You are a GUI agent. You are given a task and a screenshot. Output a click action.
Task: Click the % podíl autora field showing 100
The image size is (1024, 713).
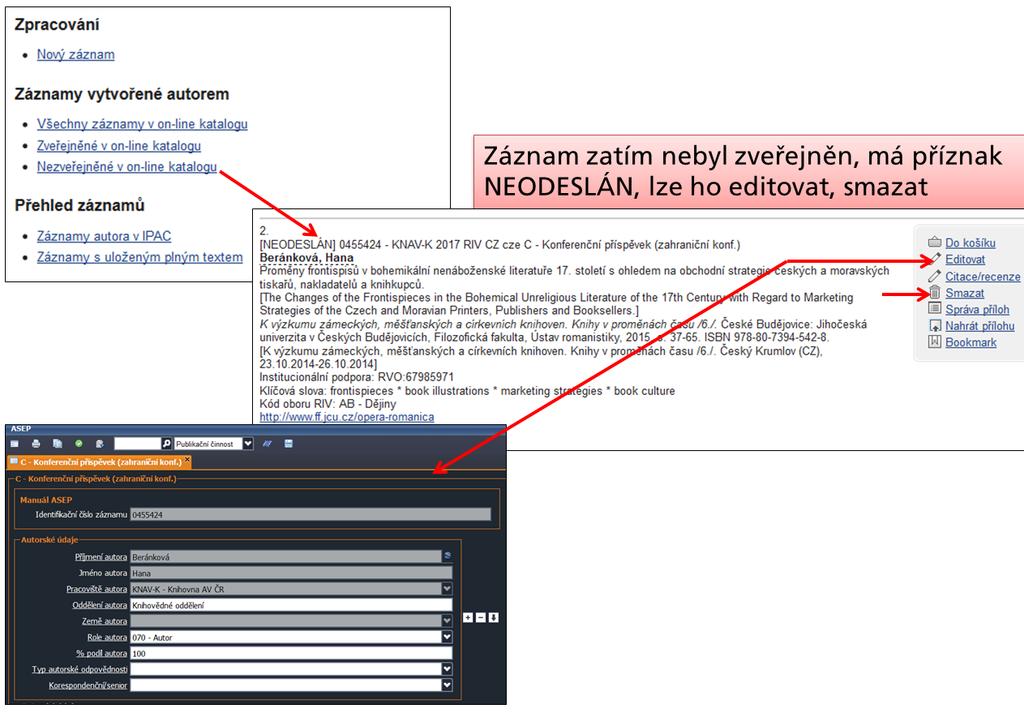pos(291,653)
